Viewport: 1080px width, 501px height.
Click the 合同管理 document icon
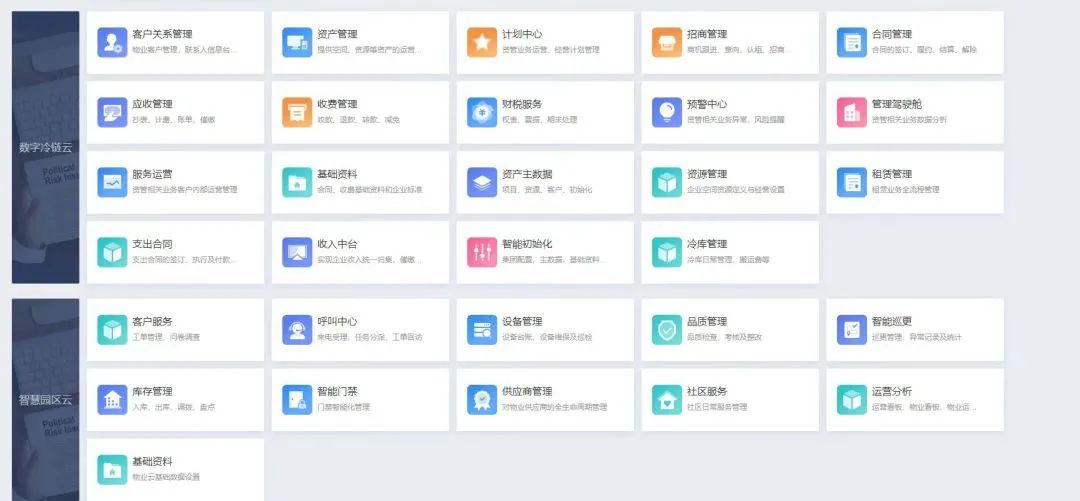tap(852, 42)
